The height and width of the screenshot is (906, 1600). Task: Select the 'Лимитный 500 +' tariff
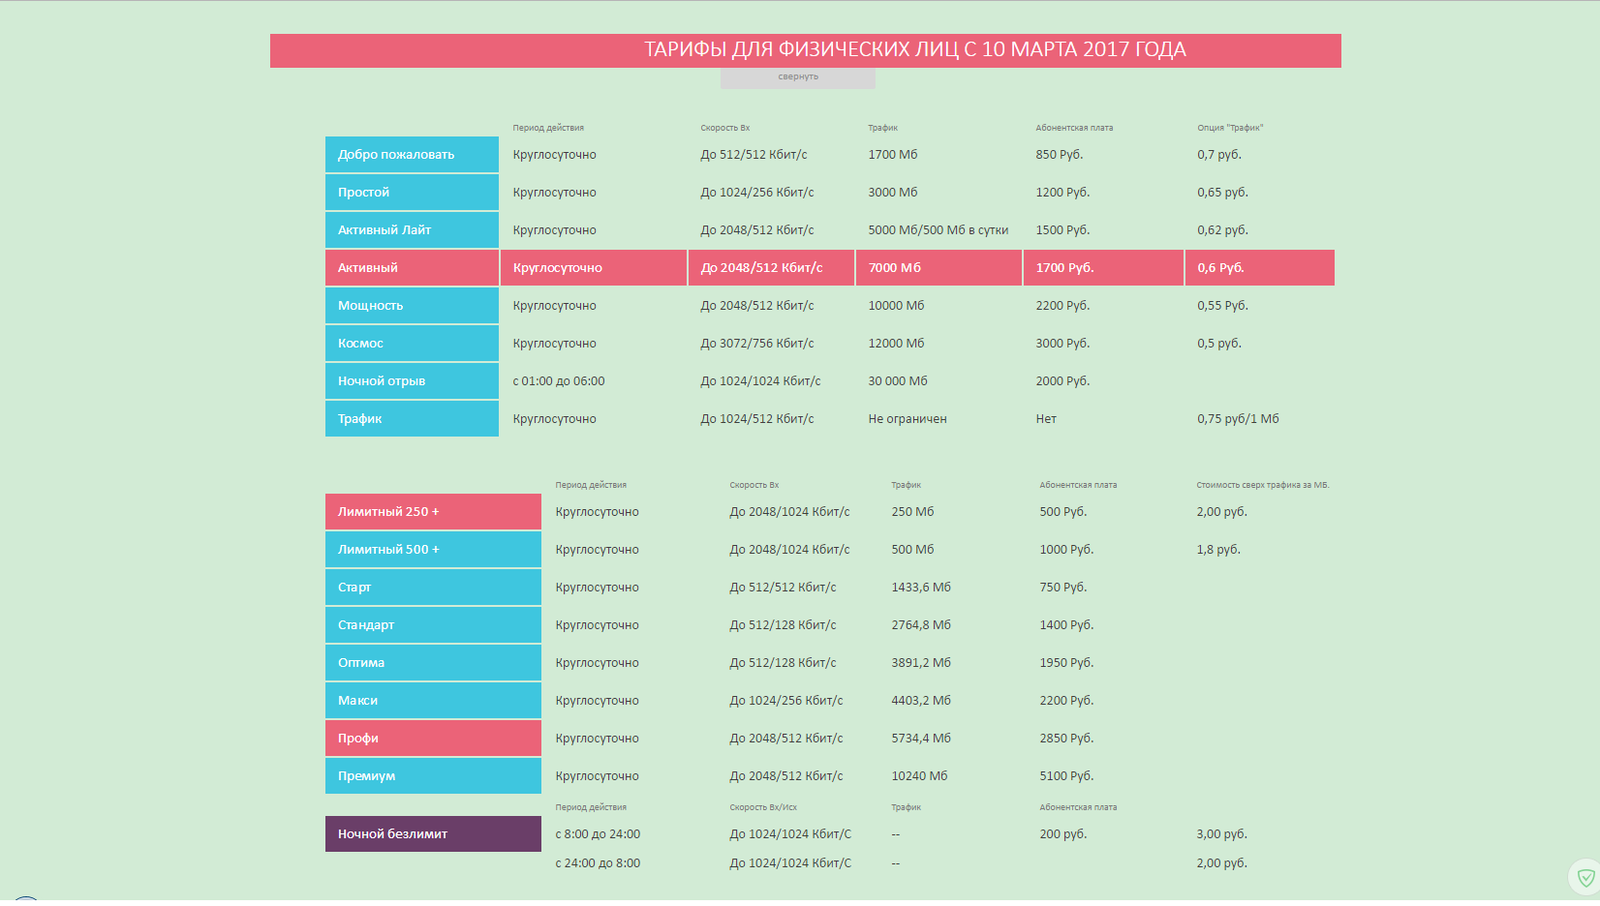[x=433, y=549]
